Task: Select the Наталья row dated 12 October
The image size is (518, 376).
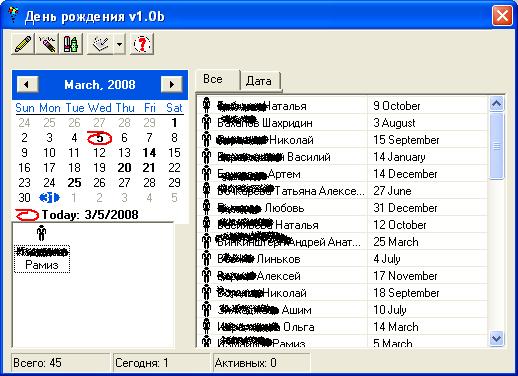Action: point(343,225)
